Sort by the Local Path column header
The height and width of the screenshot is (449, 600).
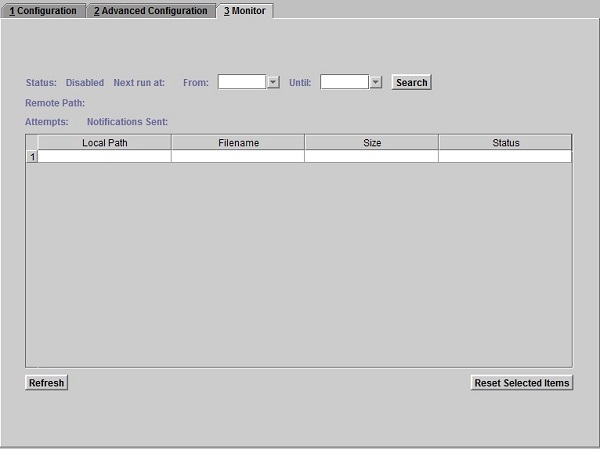coord(104,143)
